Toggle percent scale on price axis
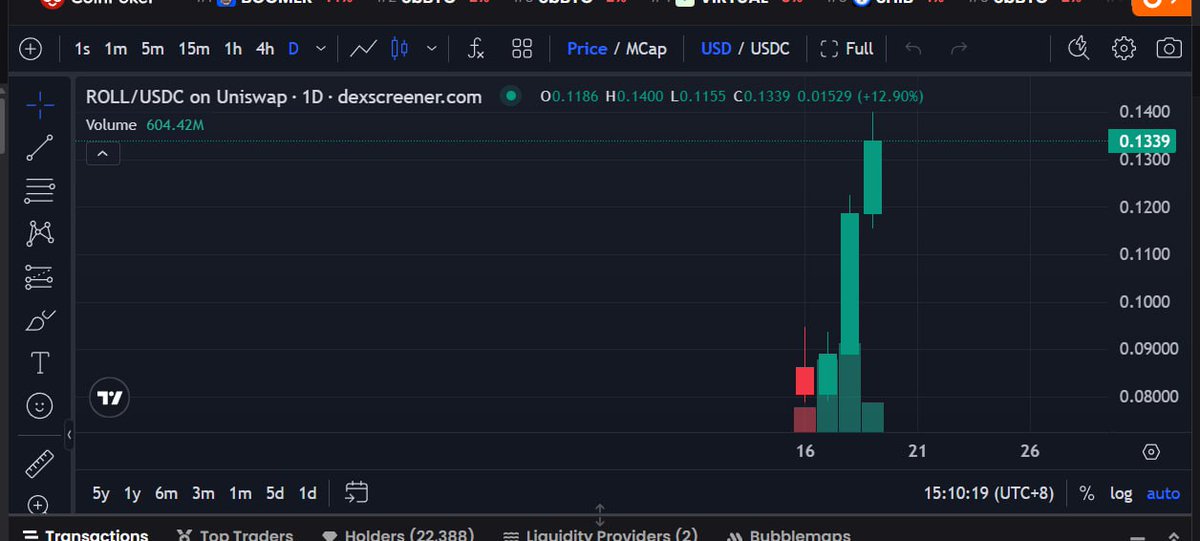The width and height of the screenshot is (1200, 541). [x=1087, y=493]
